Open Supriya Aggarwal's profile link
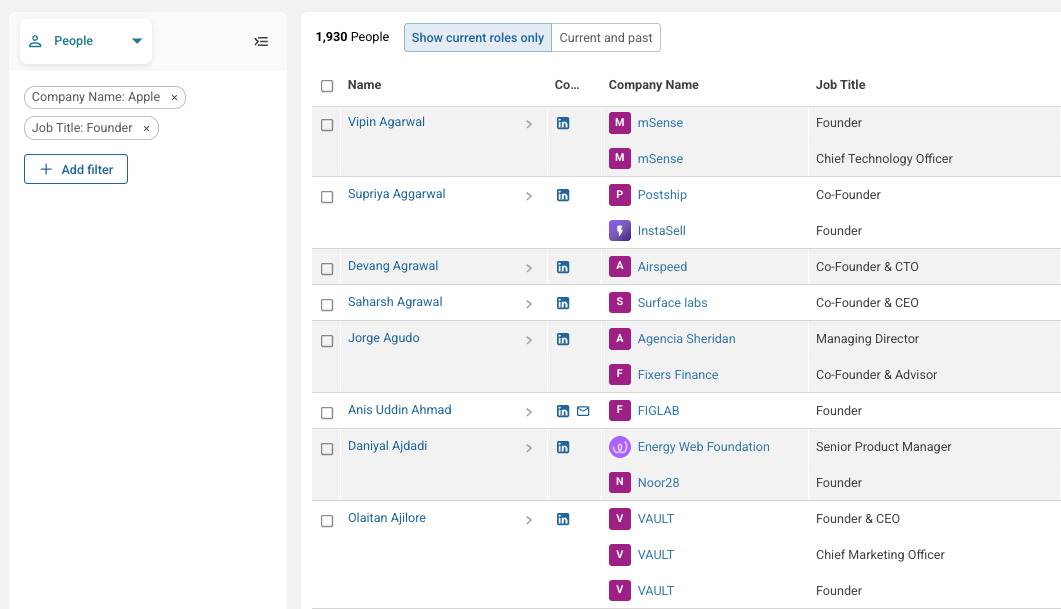The image size is (1061, 609). 397,194
